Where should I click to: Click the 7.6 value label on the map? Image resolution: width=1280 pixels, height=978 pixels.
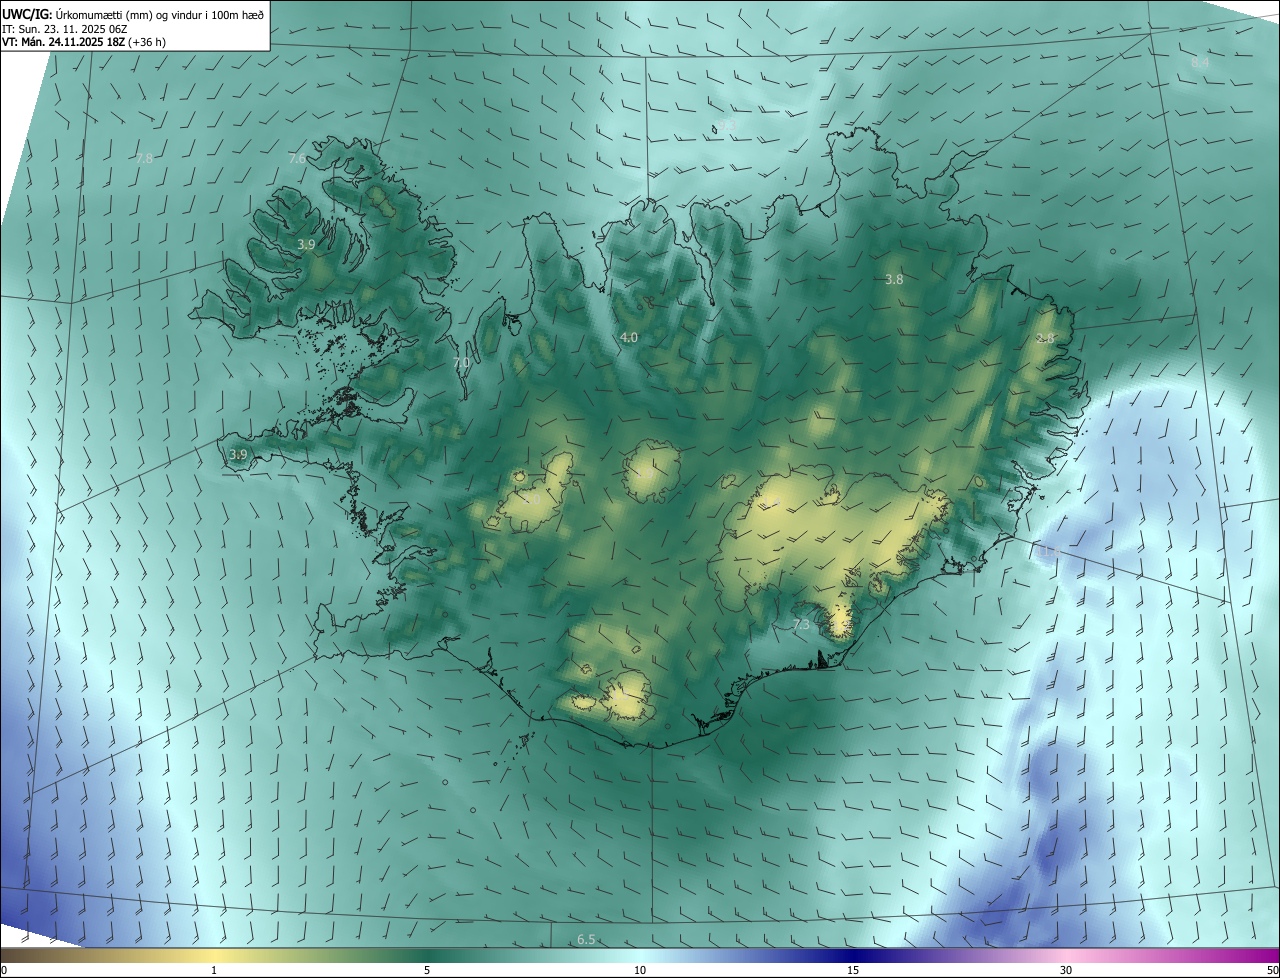(x=297, y=159)
